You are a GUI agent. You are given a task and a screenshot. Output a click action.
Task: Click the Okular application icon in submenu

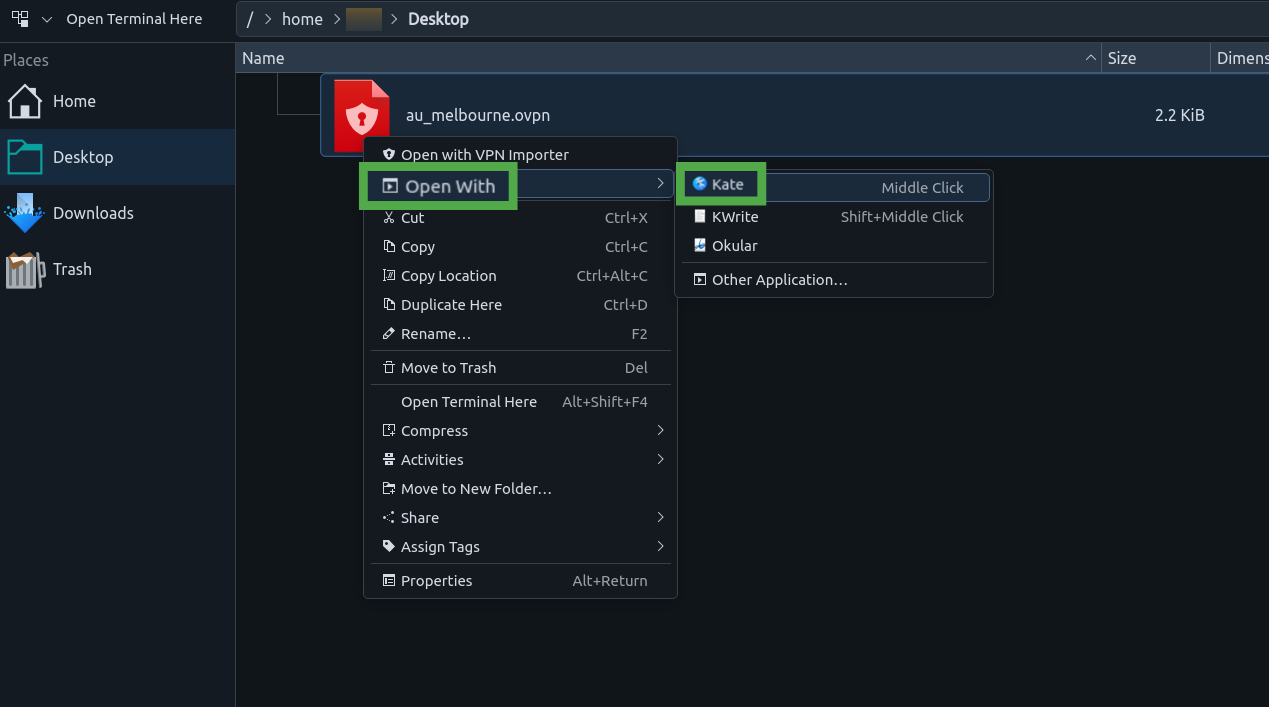[x=700, y=245]
